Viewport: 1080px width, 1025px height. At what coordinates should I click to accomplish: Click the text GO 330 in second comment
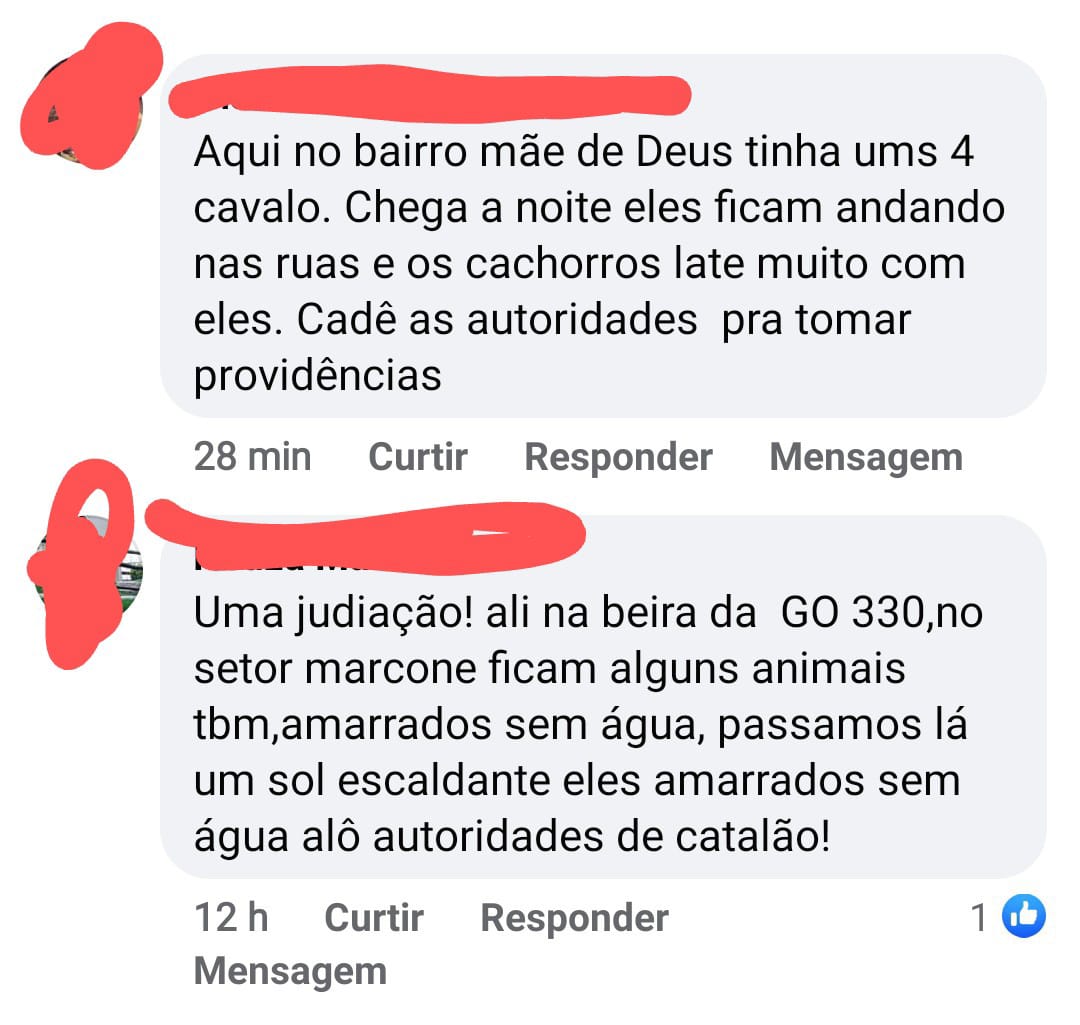[853, 612]
